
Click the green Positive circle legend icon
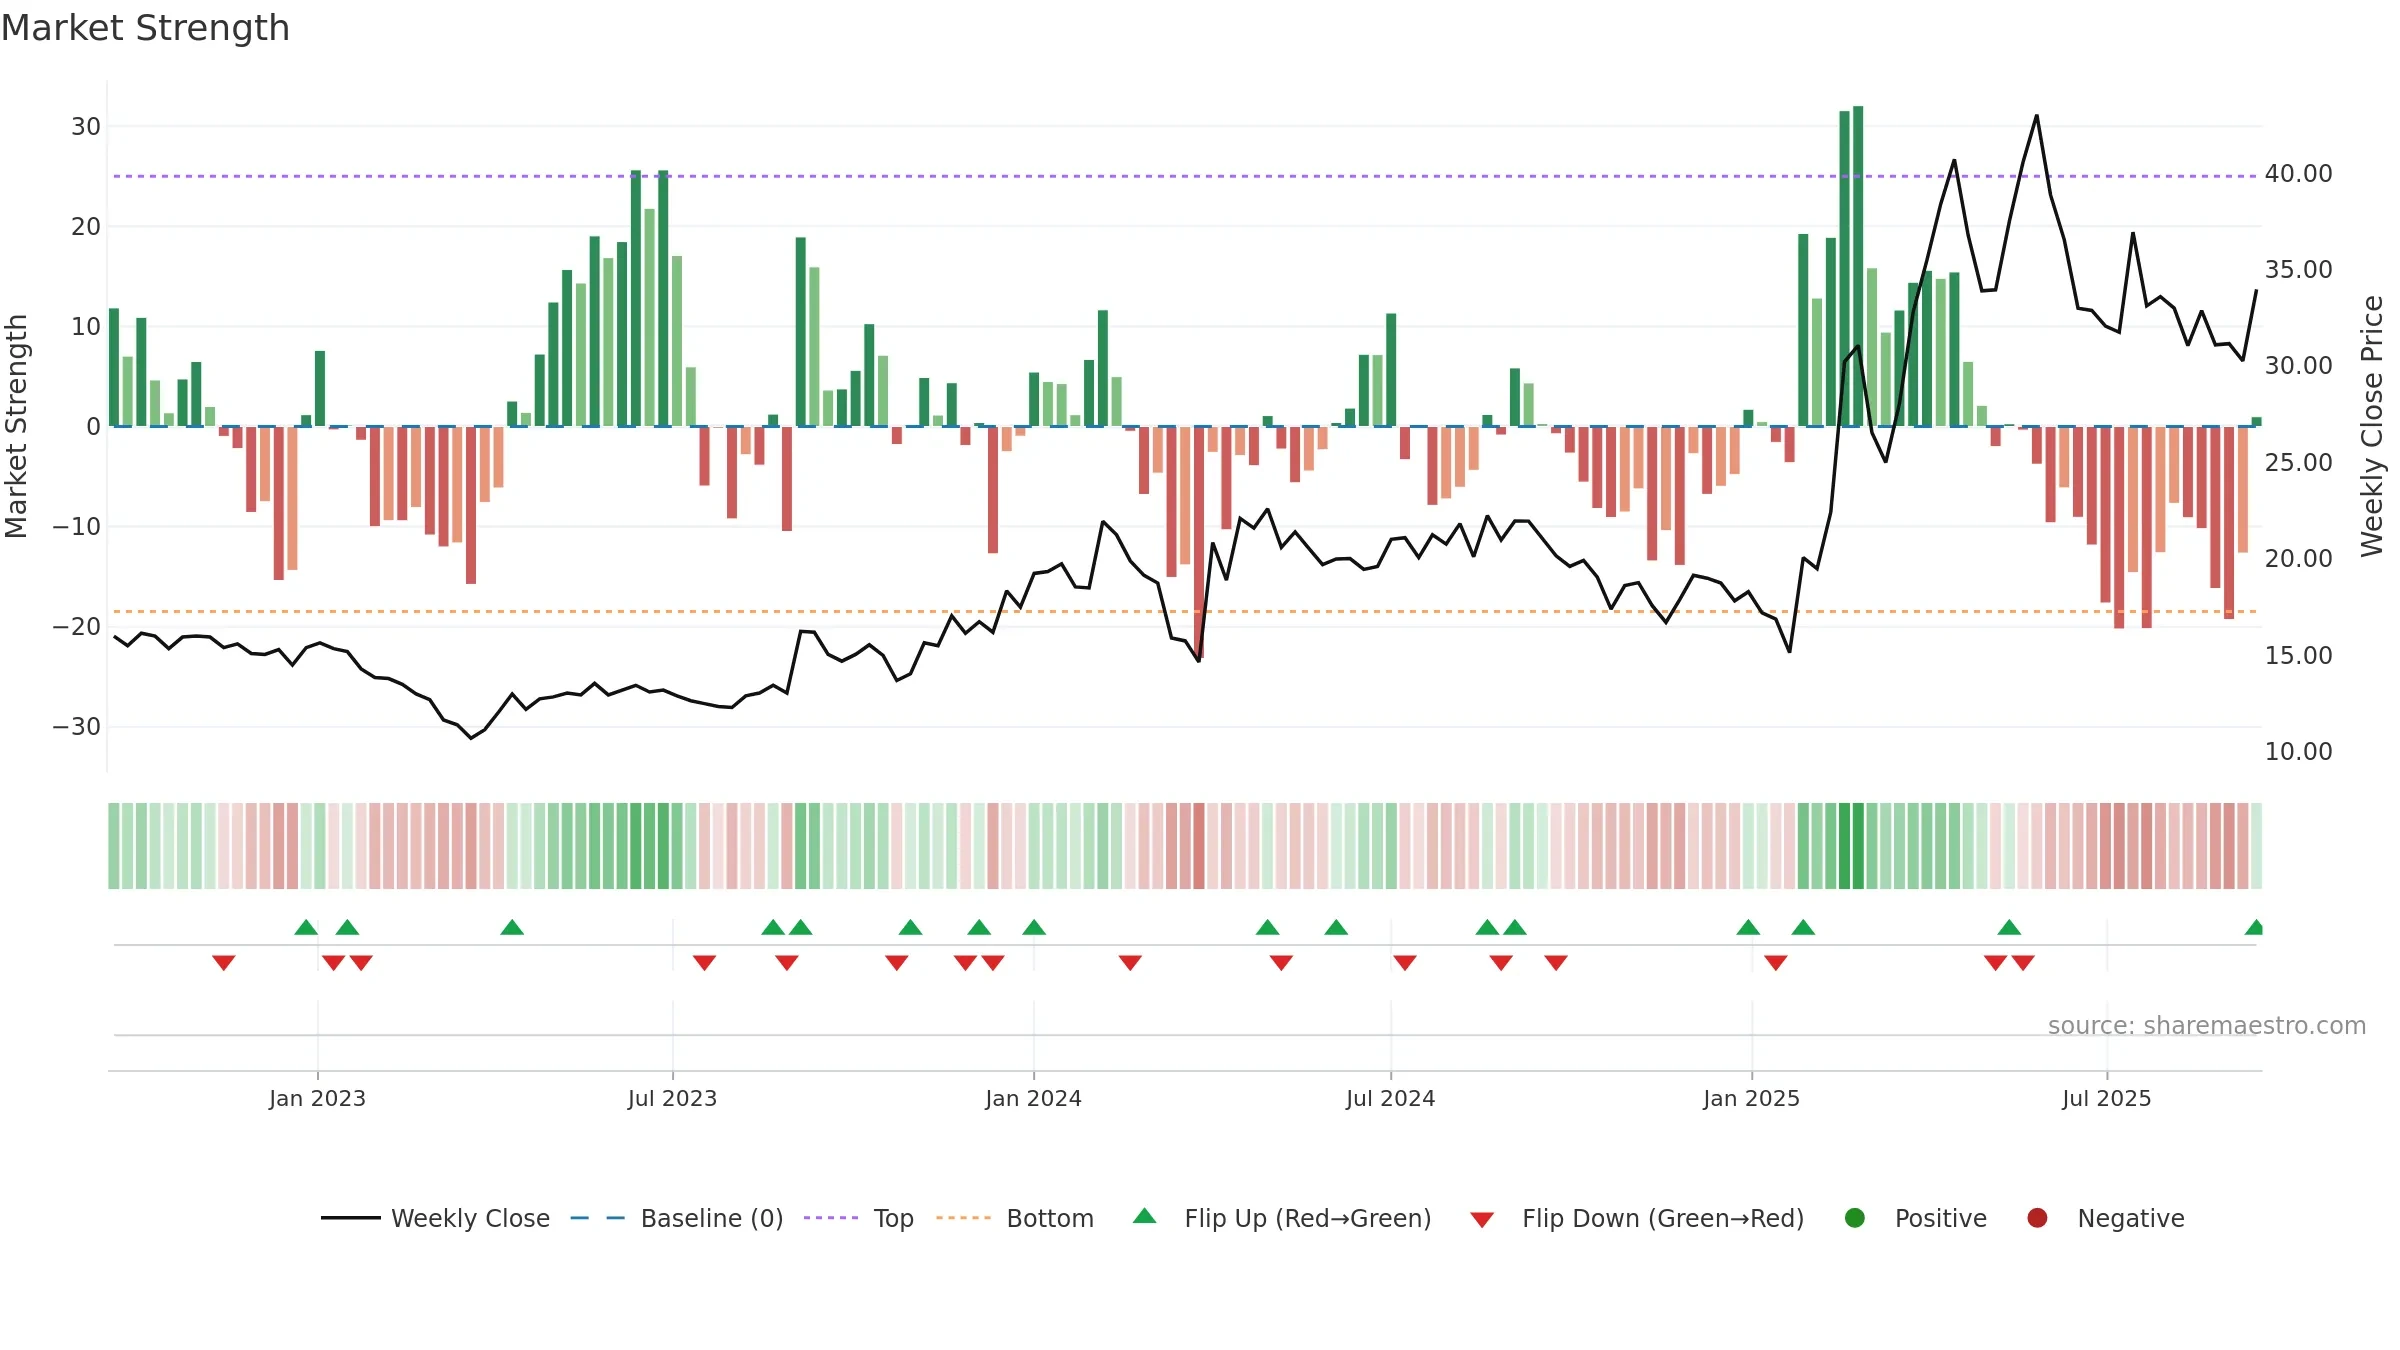click(1855, 1218)
